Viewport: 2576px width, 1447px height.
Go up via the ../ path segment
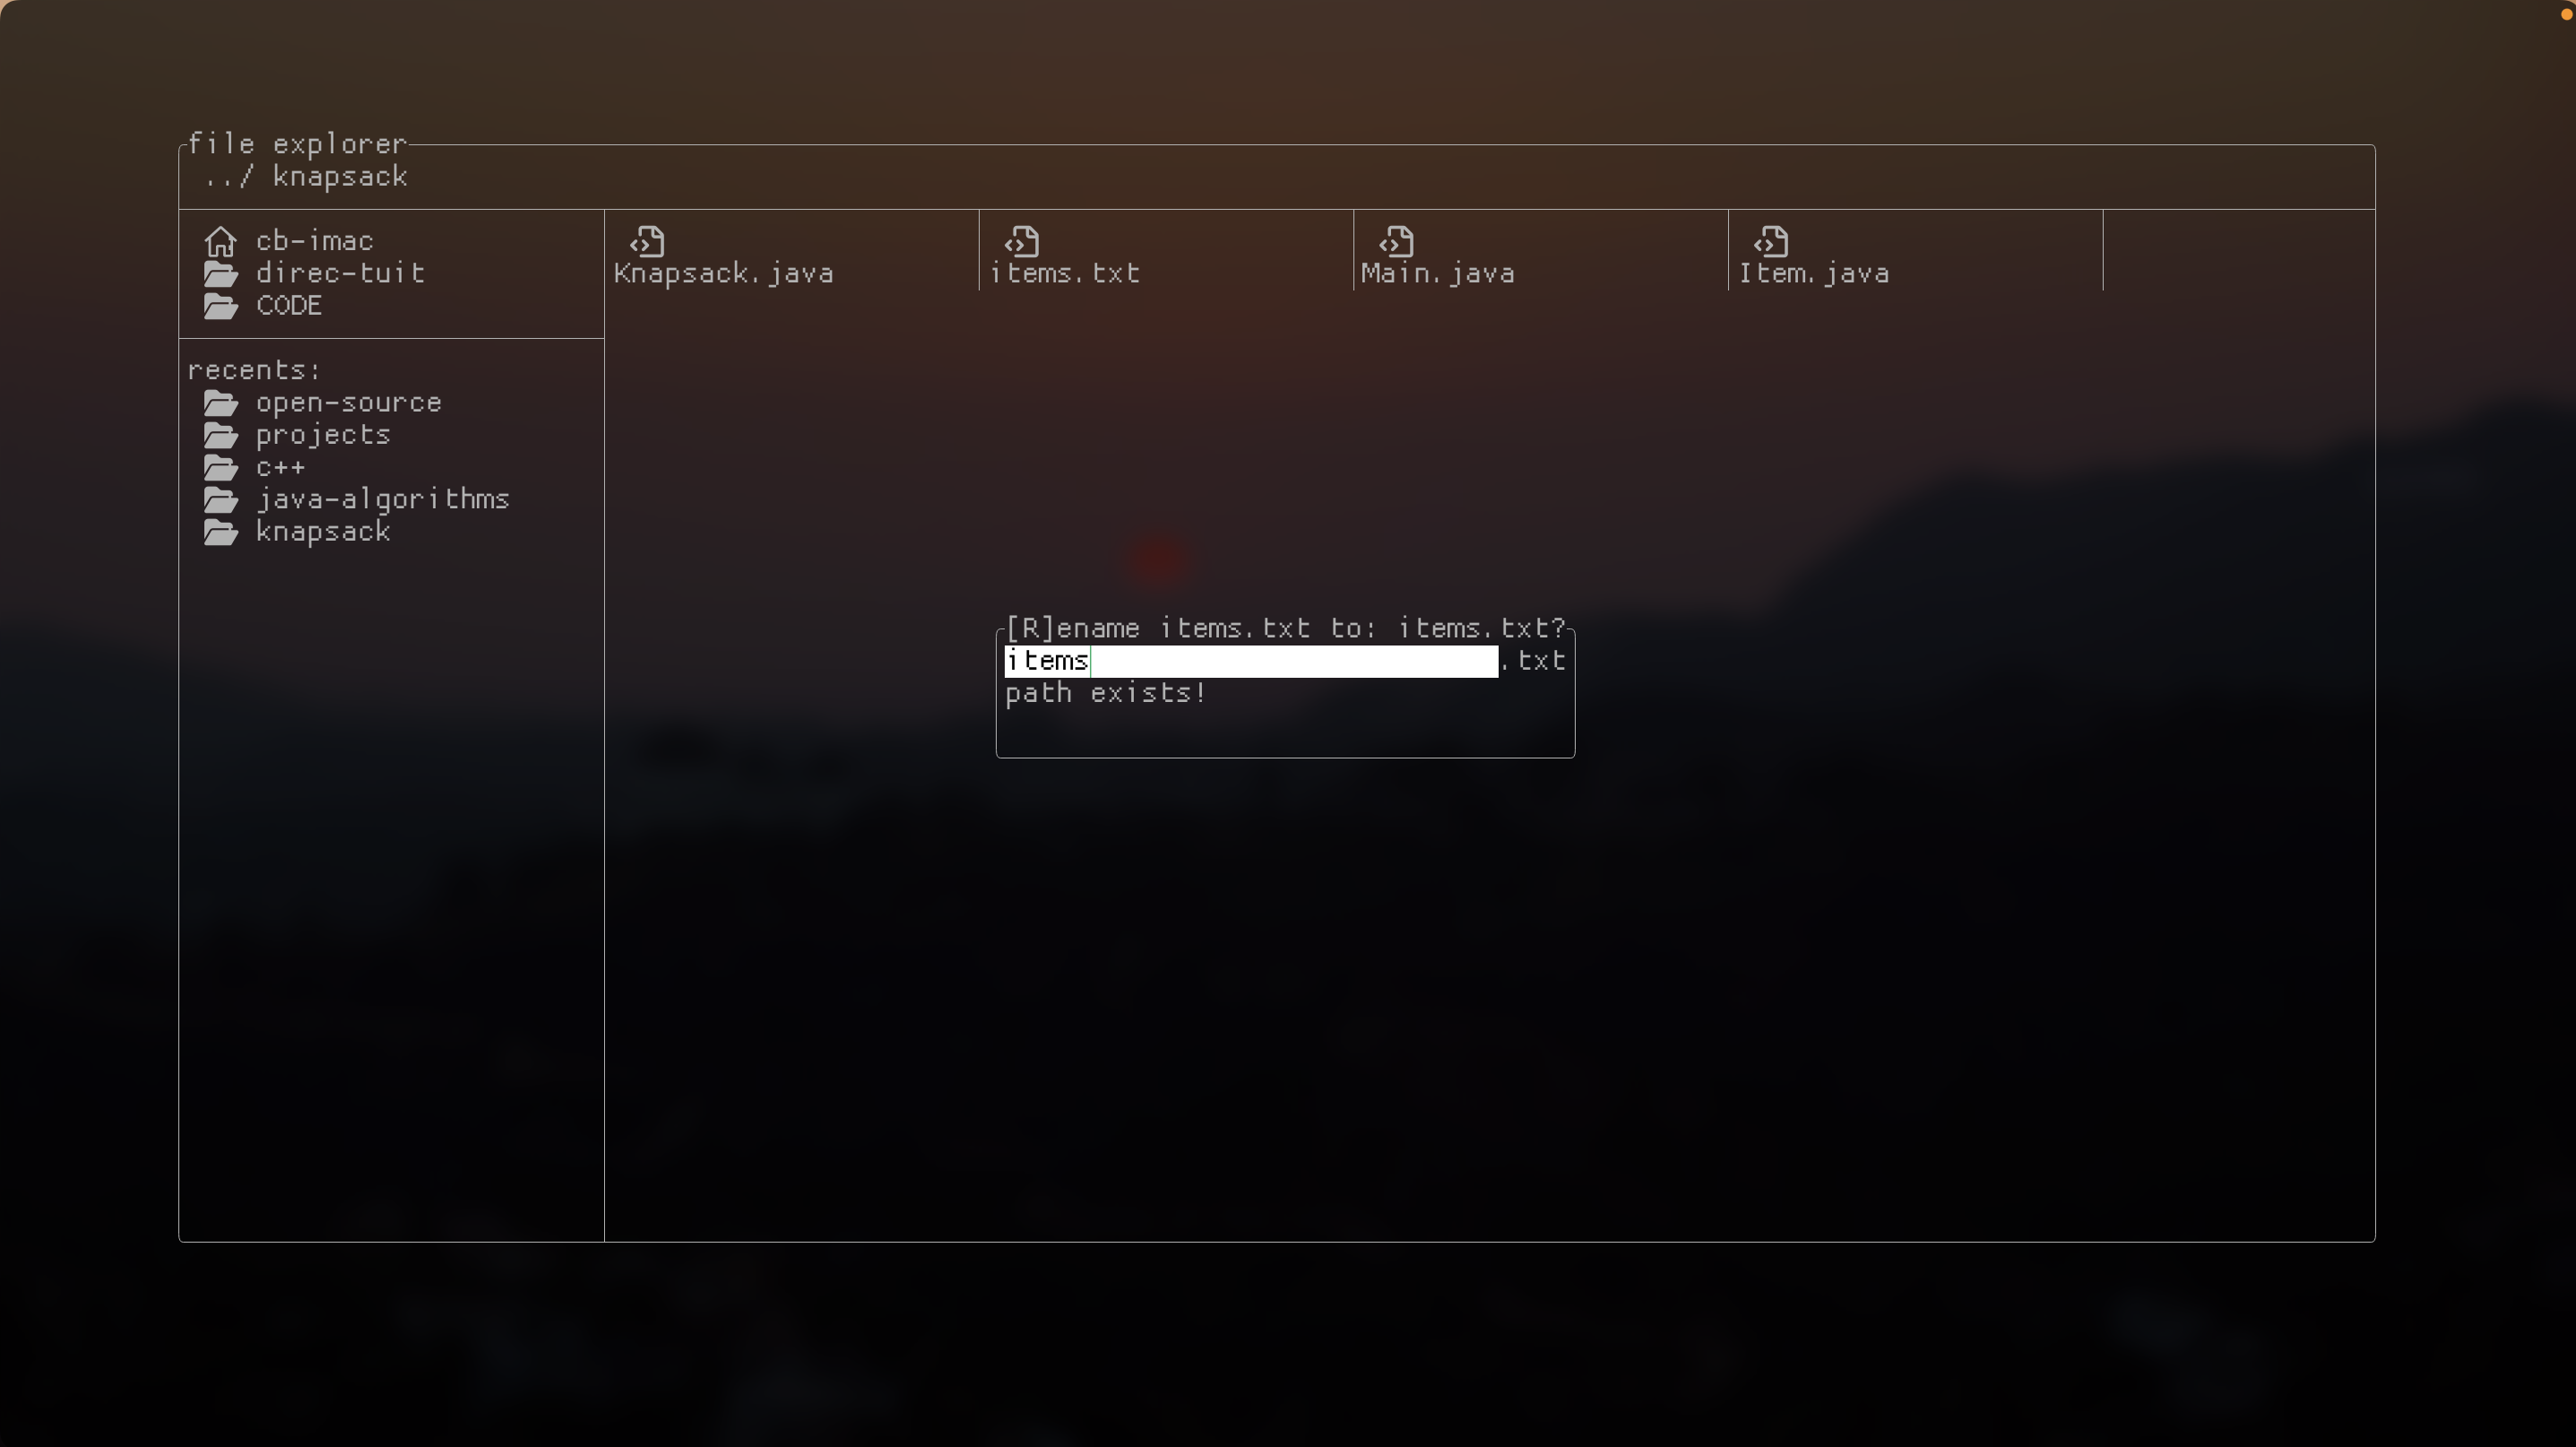point(228,177)
